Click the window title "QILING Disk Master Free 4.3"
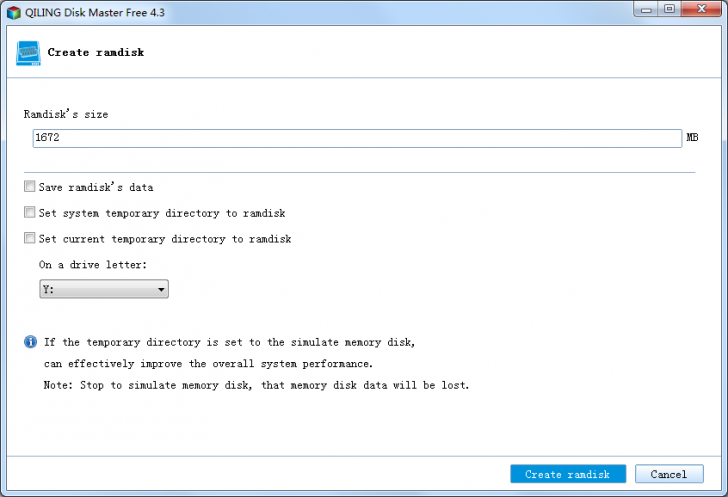 [x=95, y=13]
